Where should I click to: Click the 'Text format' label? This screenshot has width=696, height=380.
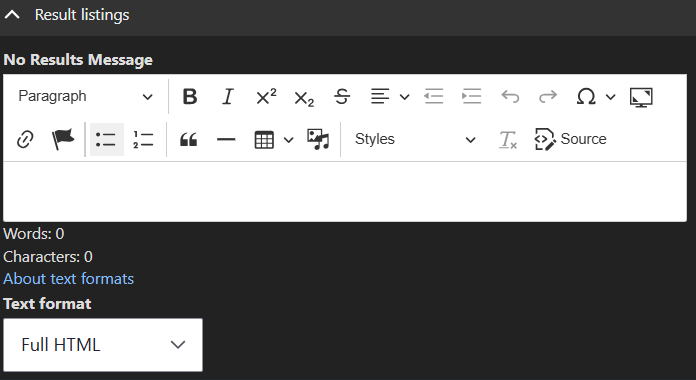click(47, 304)
